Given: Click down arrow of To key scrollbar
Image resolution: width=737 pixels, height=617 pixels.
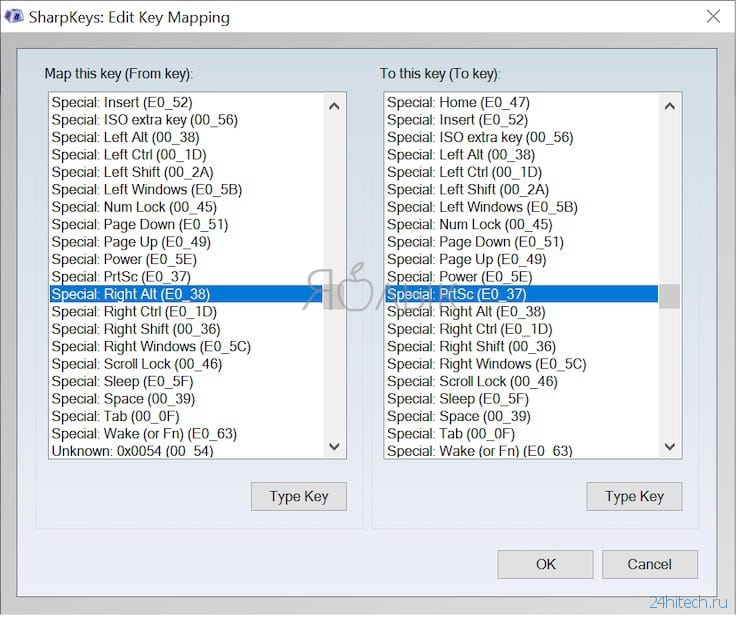Looking at the screenshot, I should click(x=670, y=446).
